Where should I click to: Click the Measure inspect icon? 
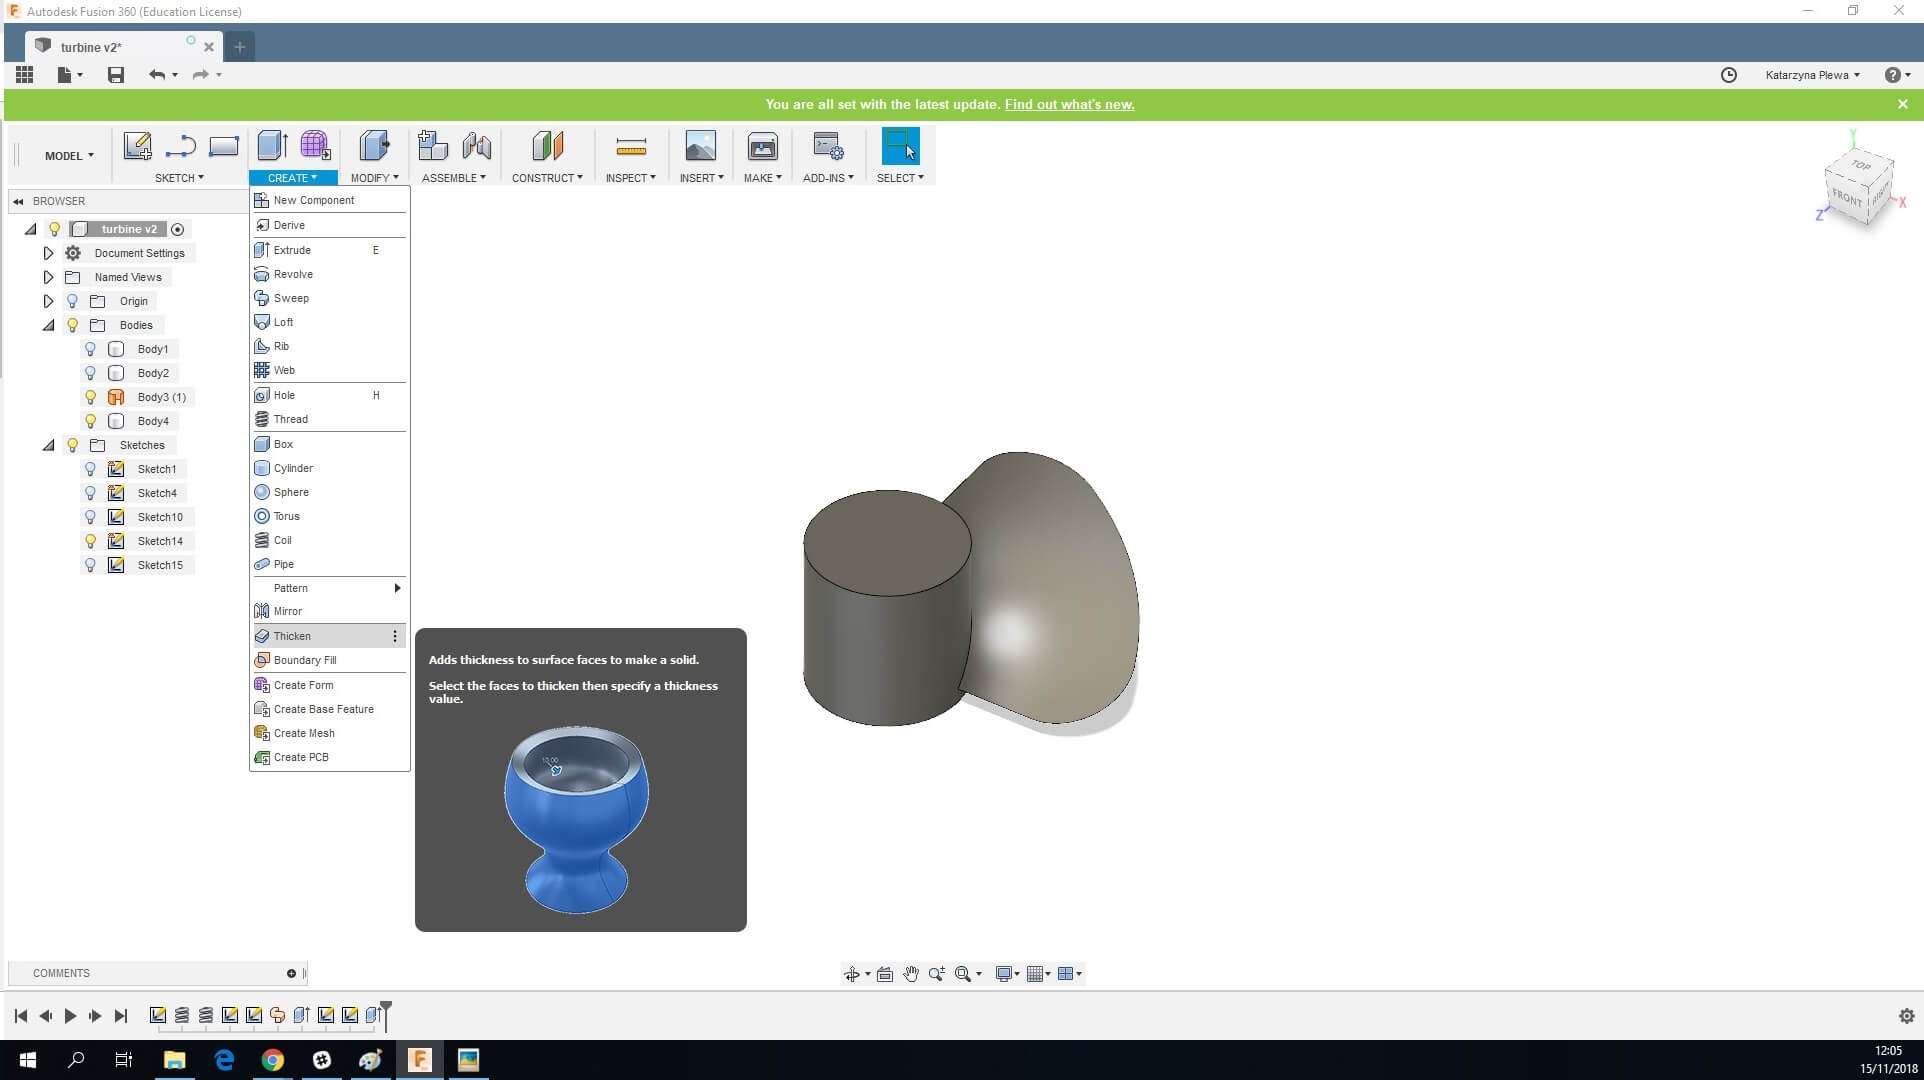coord(631,147)
